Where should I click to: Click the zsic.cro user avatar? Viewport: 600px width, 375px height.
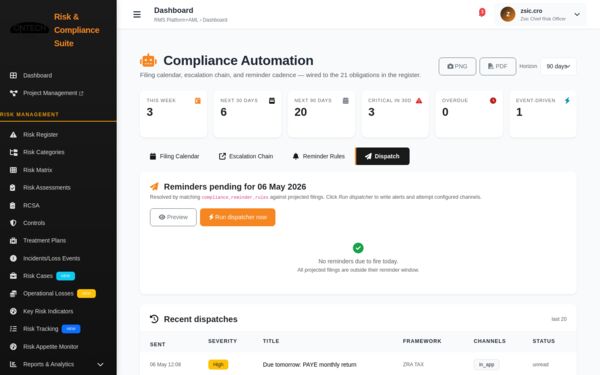[508, 15]
